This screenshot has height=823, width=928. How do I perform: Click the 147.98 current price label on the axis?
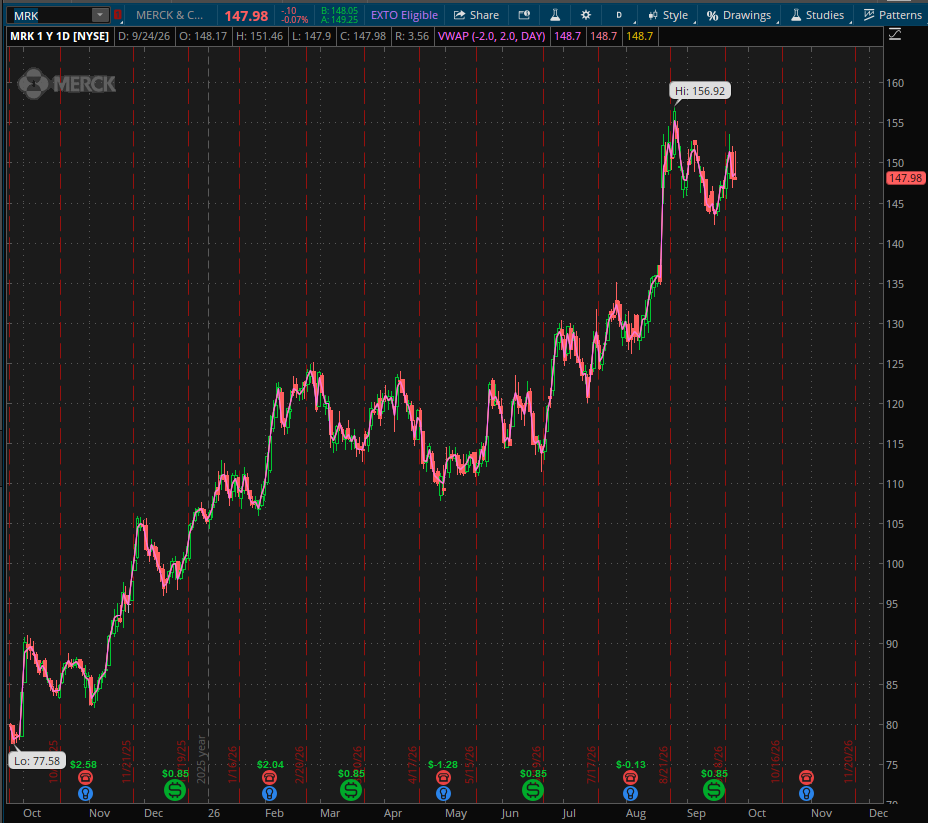(x=906, y=178)
